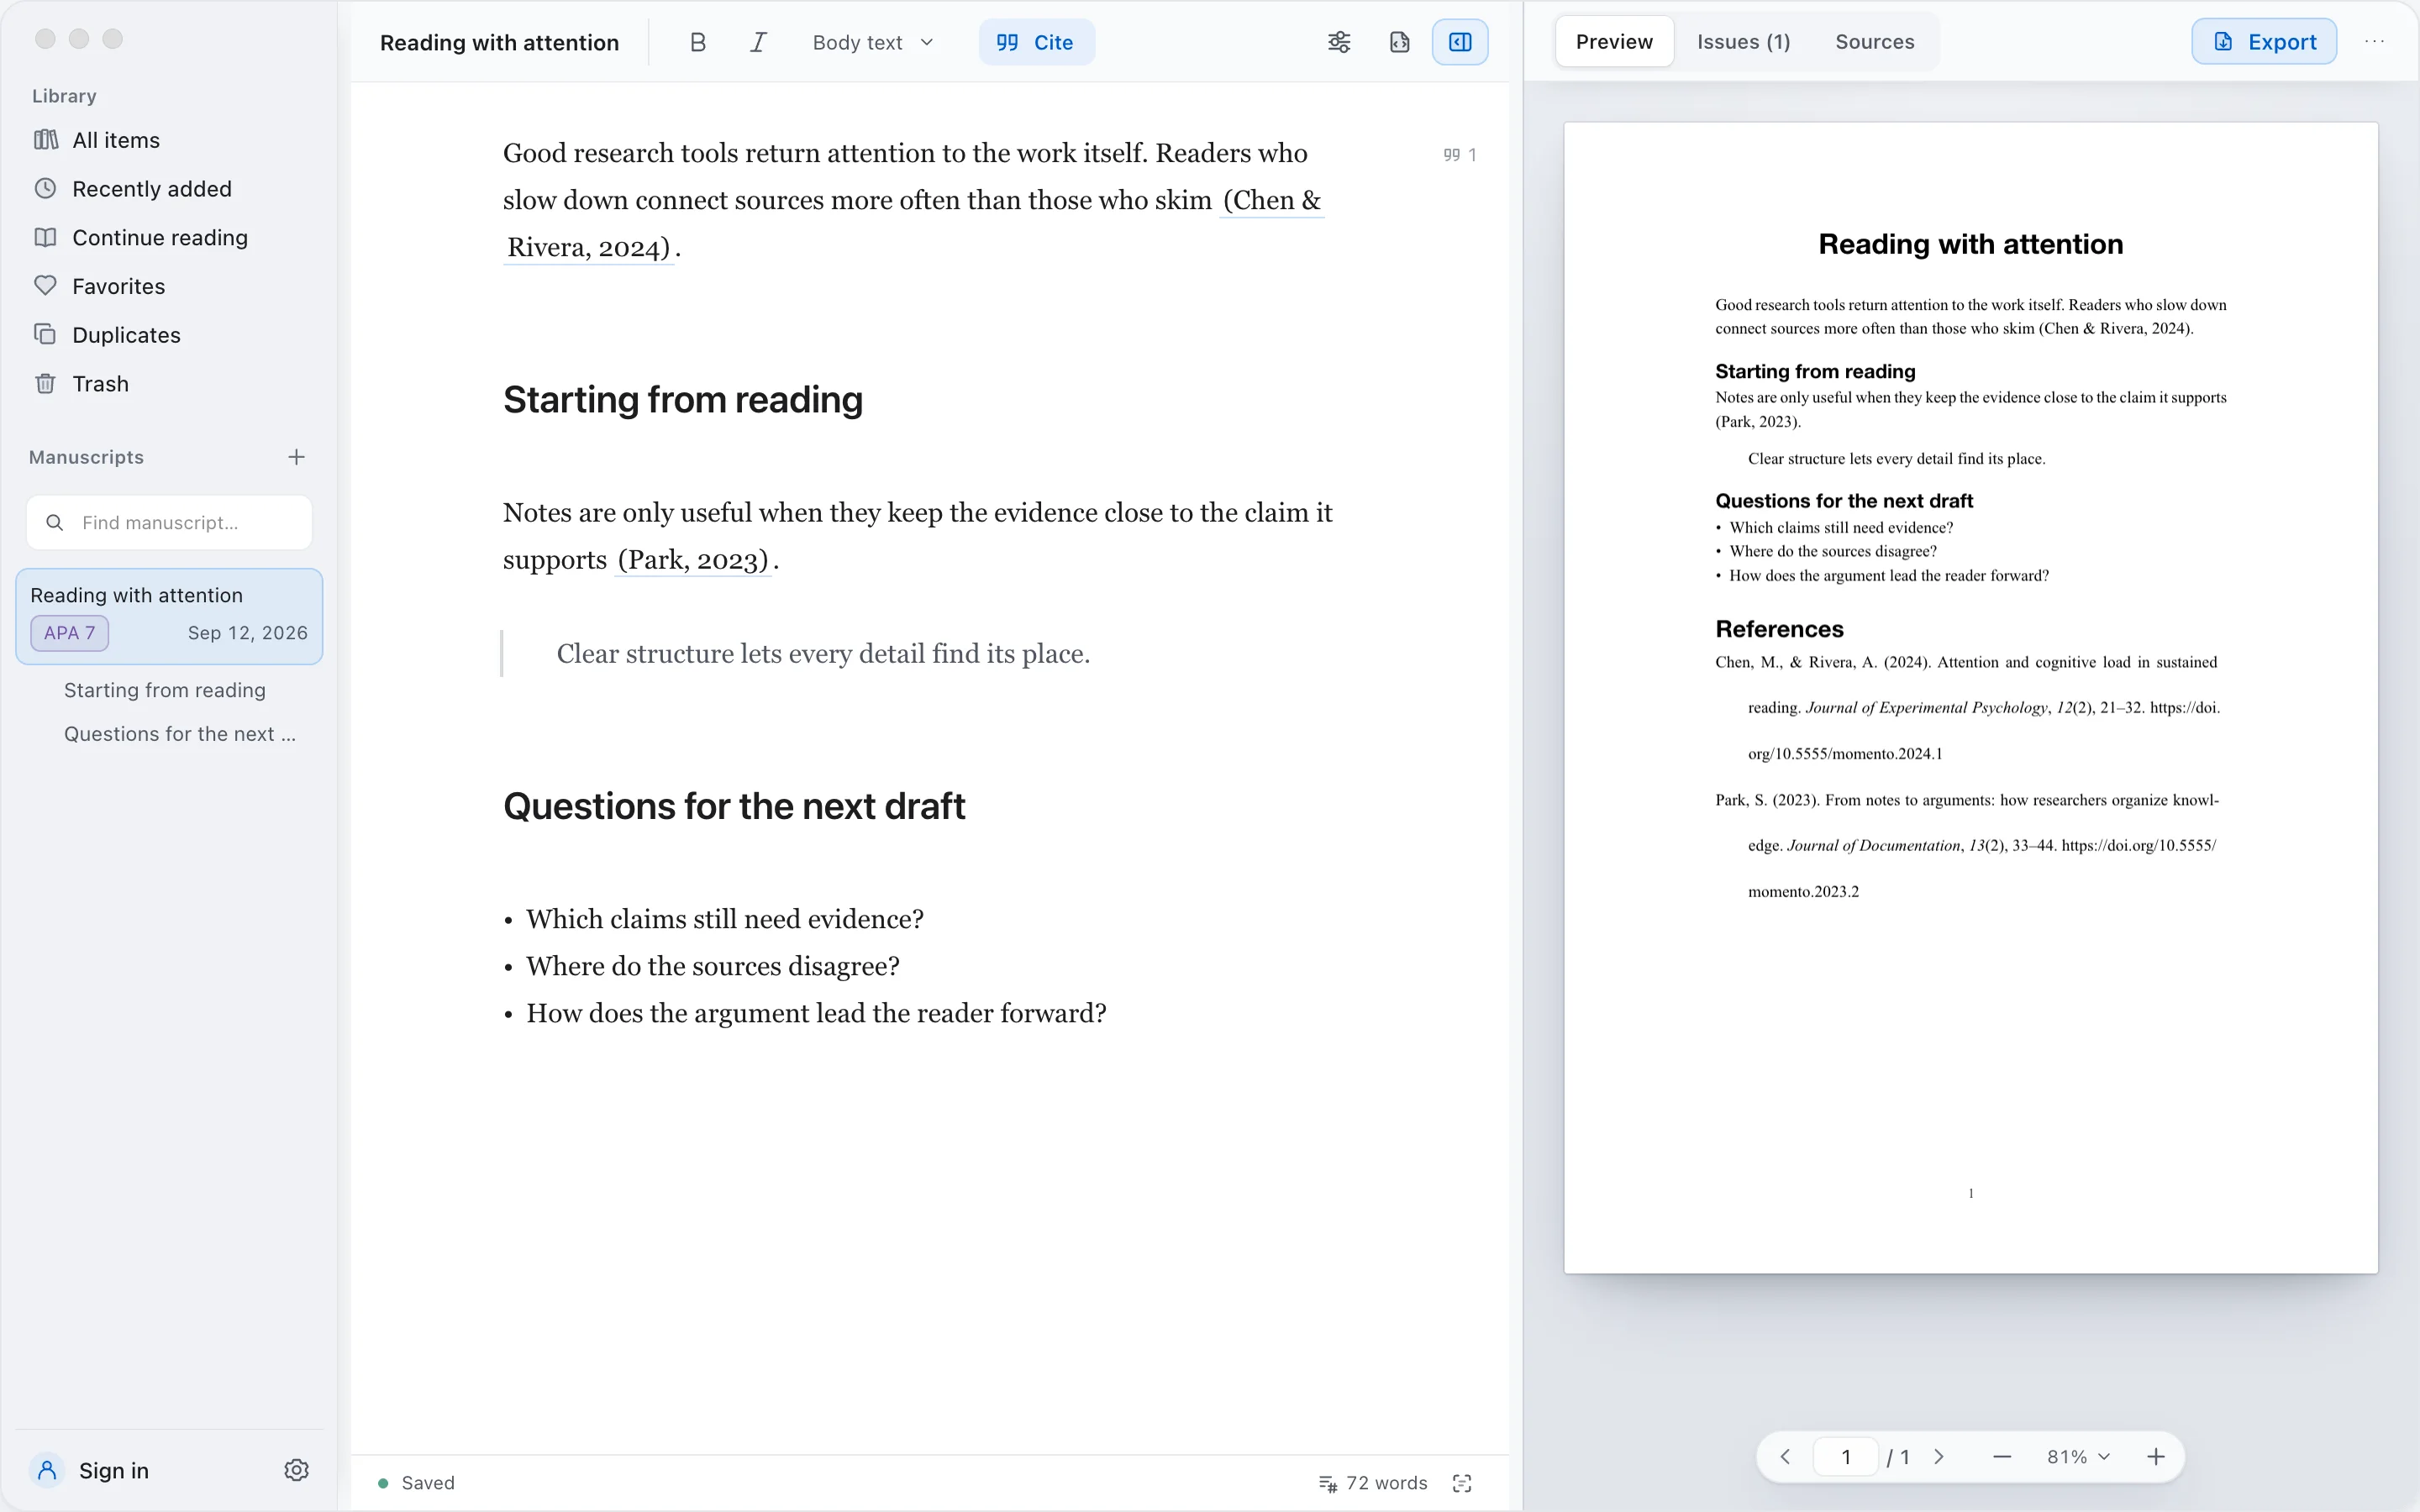Zoom out the preview
This screenshot has height=1512, width=2420.
[x=2002, y=1457]
